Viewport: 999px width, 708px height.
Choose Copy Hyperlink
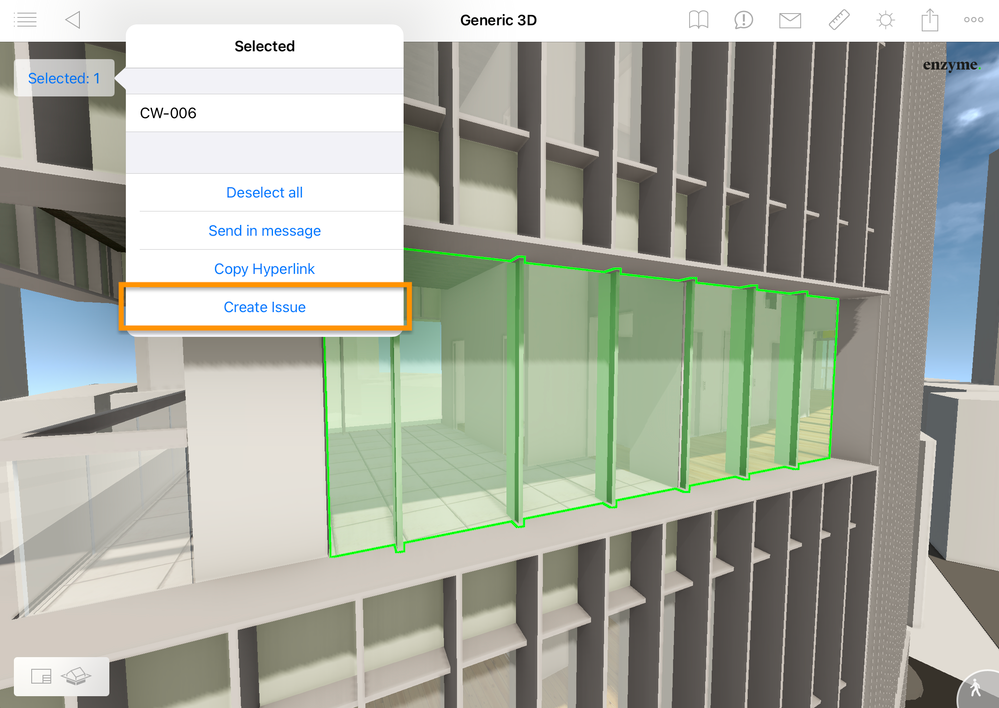pos(264,269)
